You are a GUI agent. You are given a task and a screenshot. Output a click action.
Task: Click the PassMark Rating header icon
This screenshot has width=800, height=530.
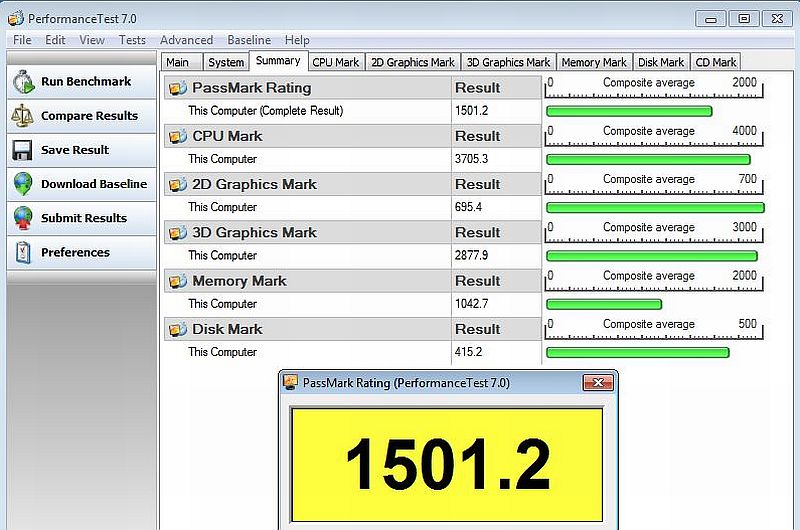point(178,88)
